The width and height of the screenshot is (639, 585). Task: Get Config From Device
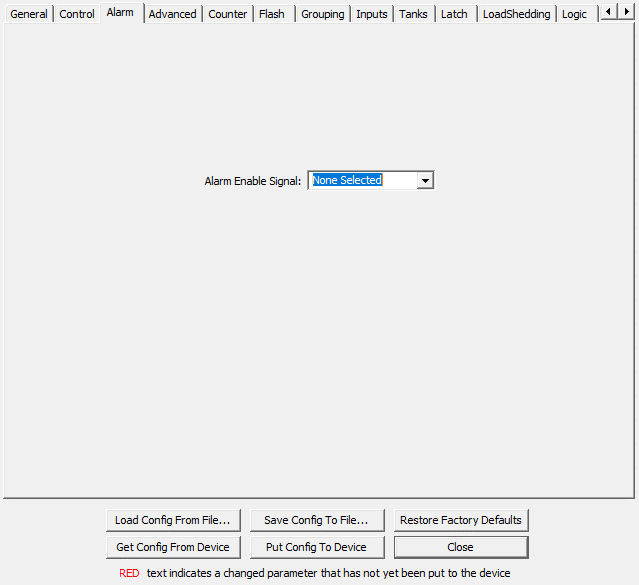click(x=173, y=547)
